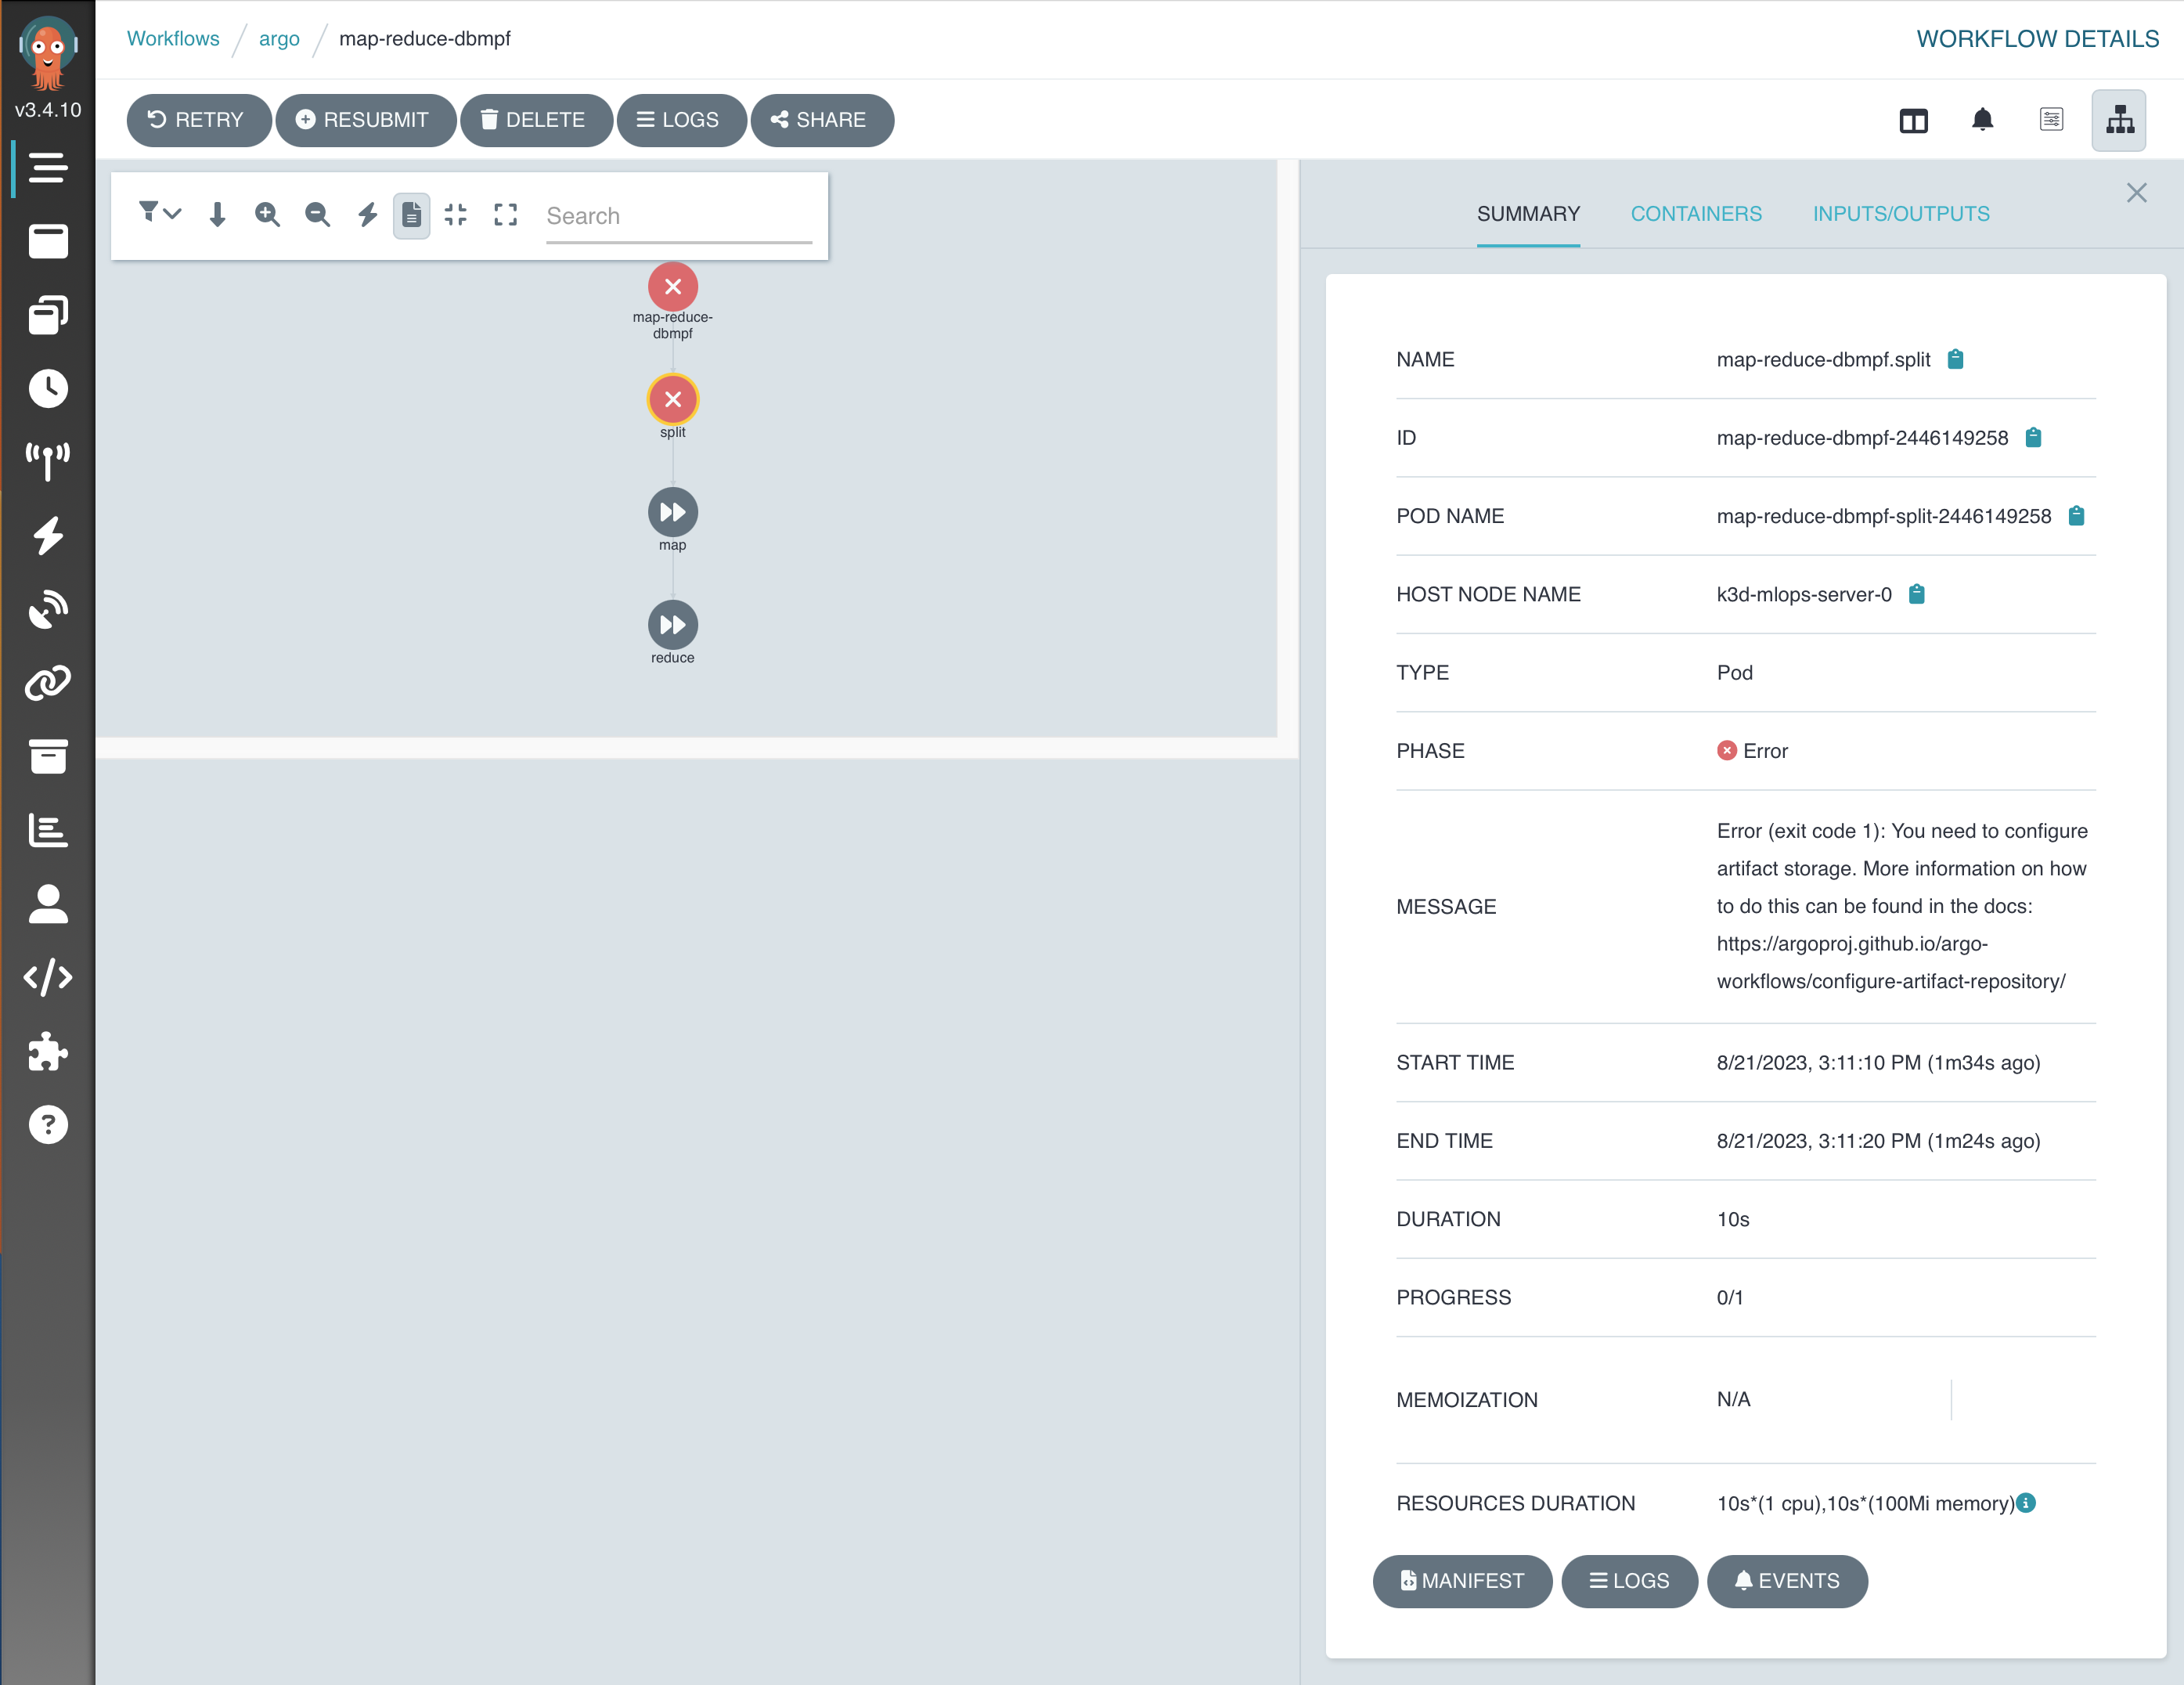The width and height of the screenshot is (2184, 1685).
Task: Open Event Flow antenna icon
Action: click(x=48, y=462)
